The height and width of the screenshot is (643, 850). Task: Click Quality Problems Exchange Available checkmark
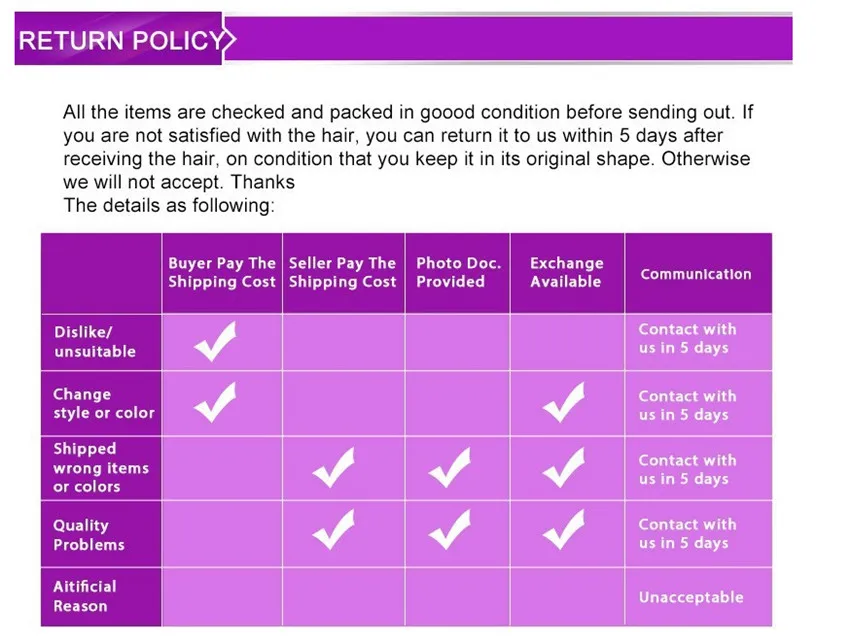564,530
